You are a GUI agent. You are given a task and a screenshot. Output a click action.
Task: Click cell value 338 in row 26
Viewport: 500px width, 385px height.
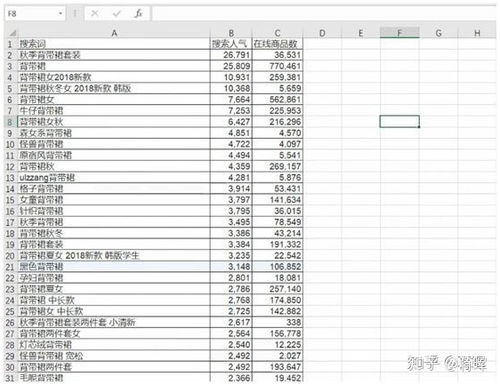tap(277, 322)
